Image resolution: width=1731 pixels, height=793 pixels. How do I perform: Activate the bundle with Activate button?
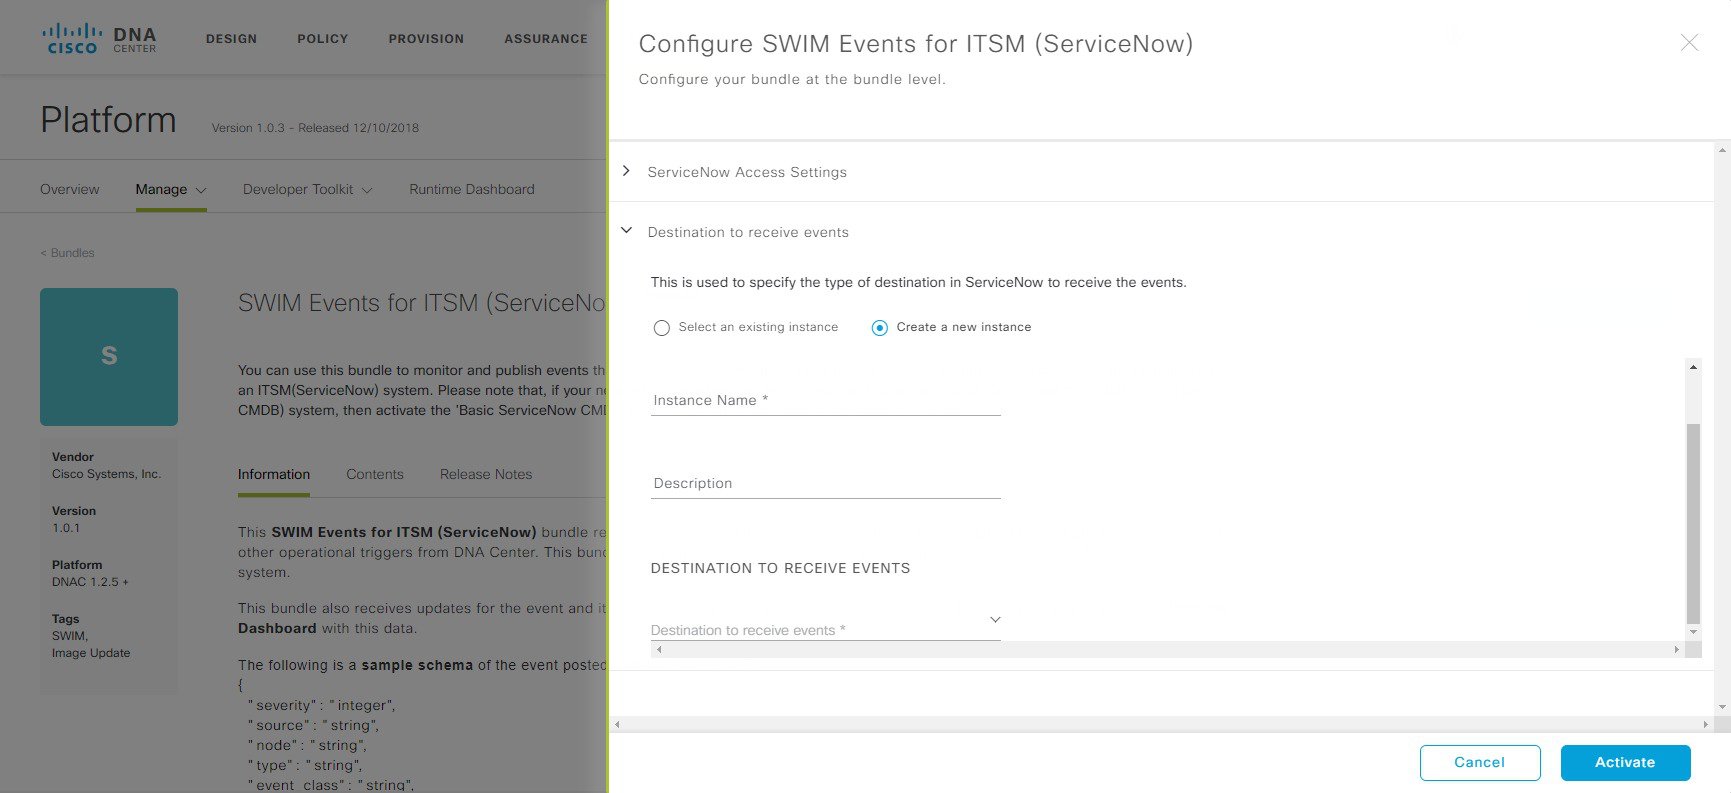pos(1625,762)
